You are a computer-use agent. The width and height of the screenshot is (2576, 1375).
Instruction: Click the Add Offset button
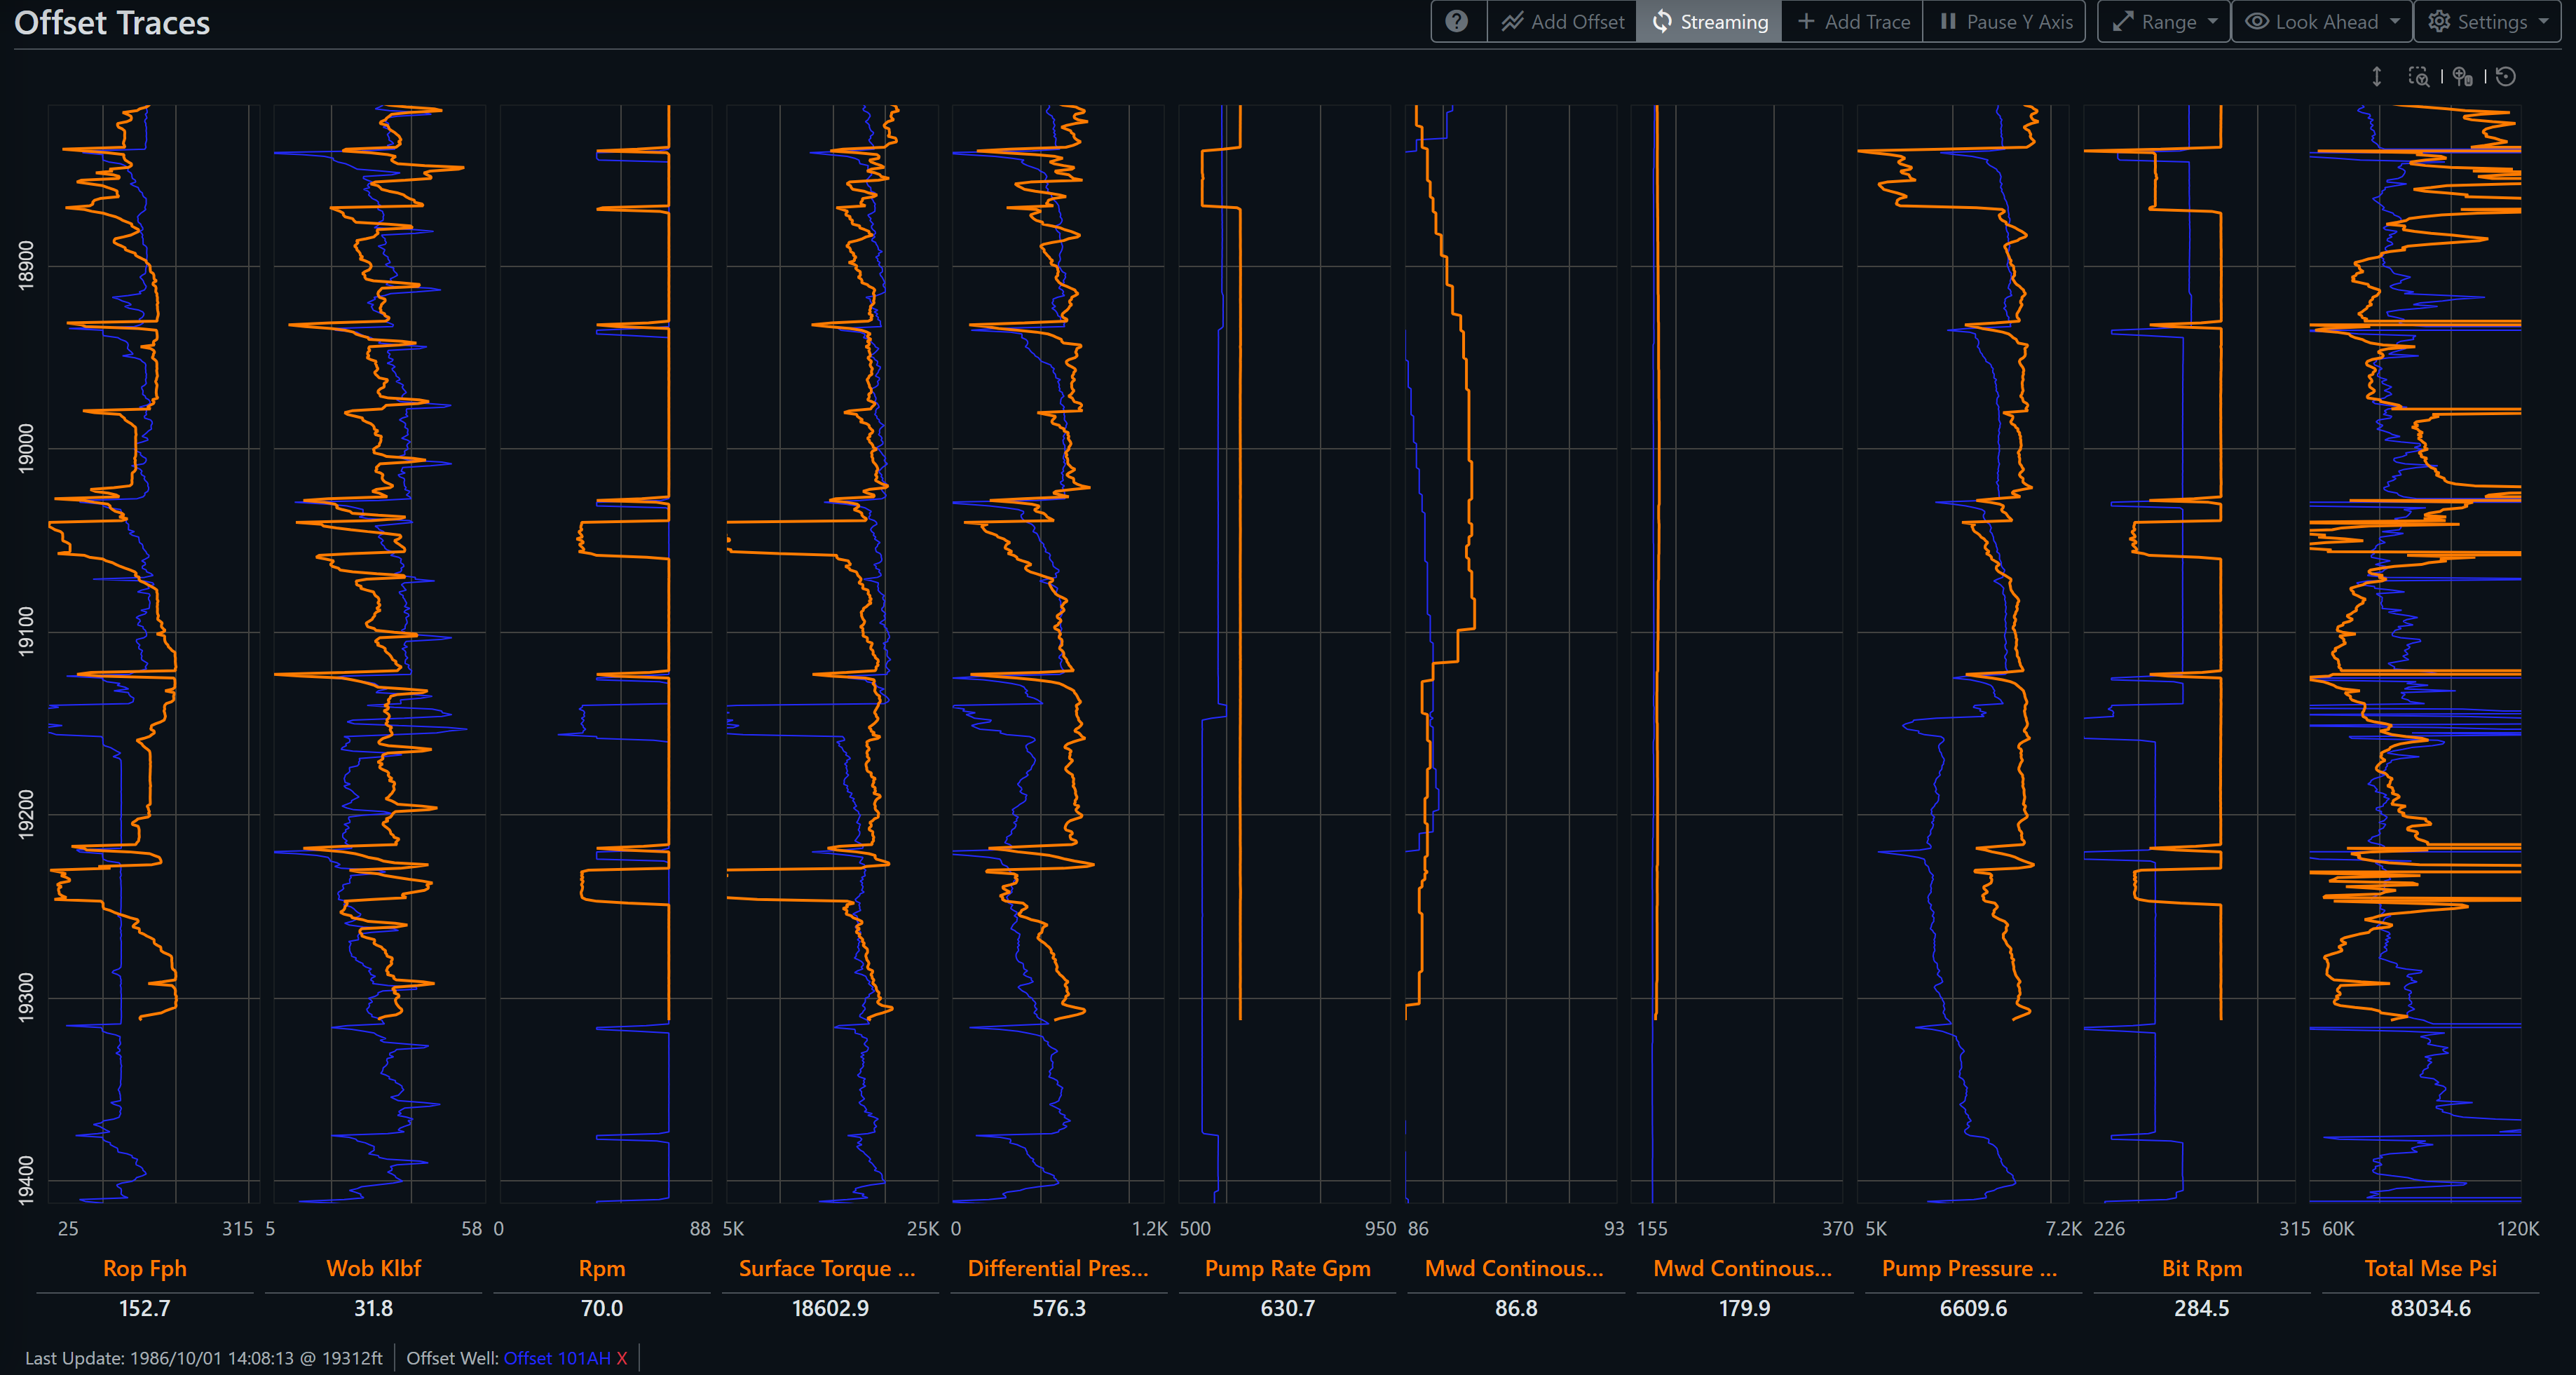click(x=1563, y=21)
